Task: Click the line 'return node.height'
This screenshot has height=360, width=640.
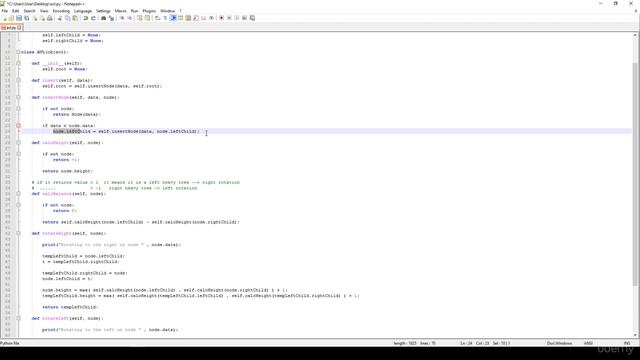Action: tap(67, 171)
